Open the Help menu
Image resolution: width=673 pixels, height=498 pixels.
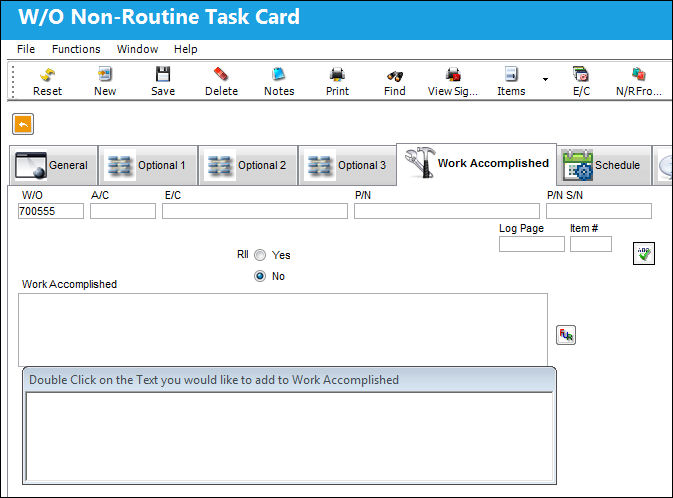[x=185, y=49]
